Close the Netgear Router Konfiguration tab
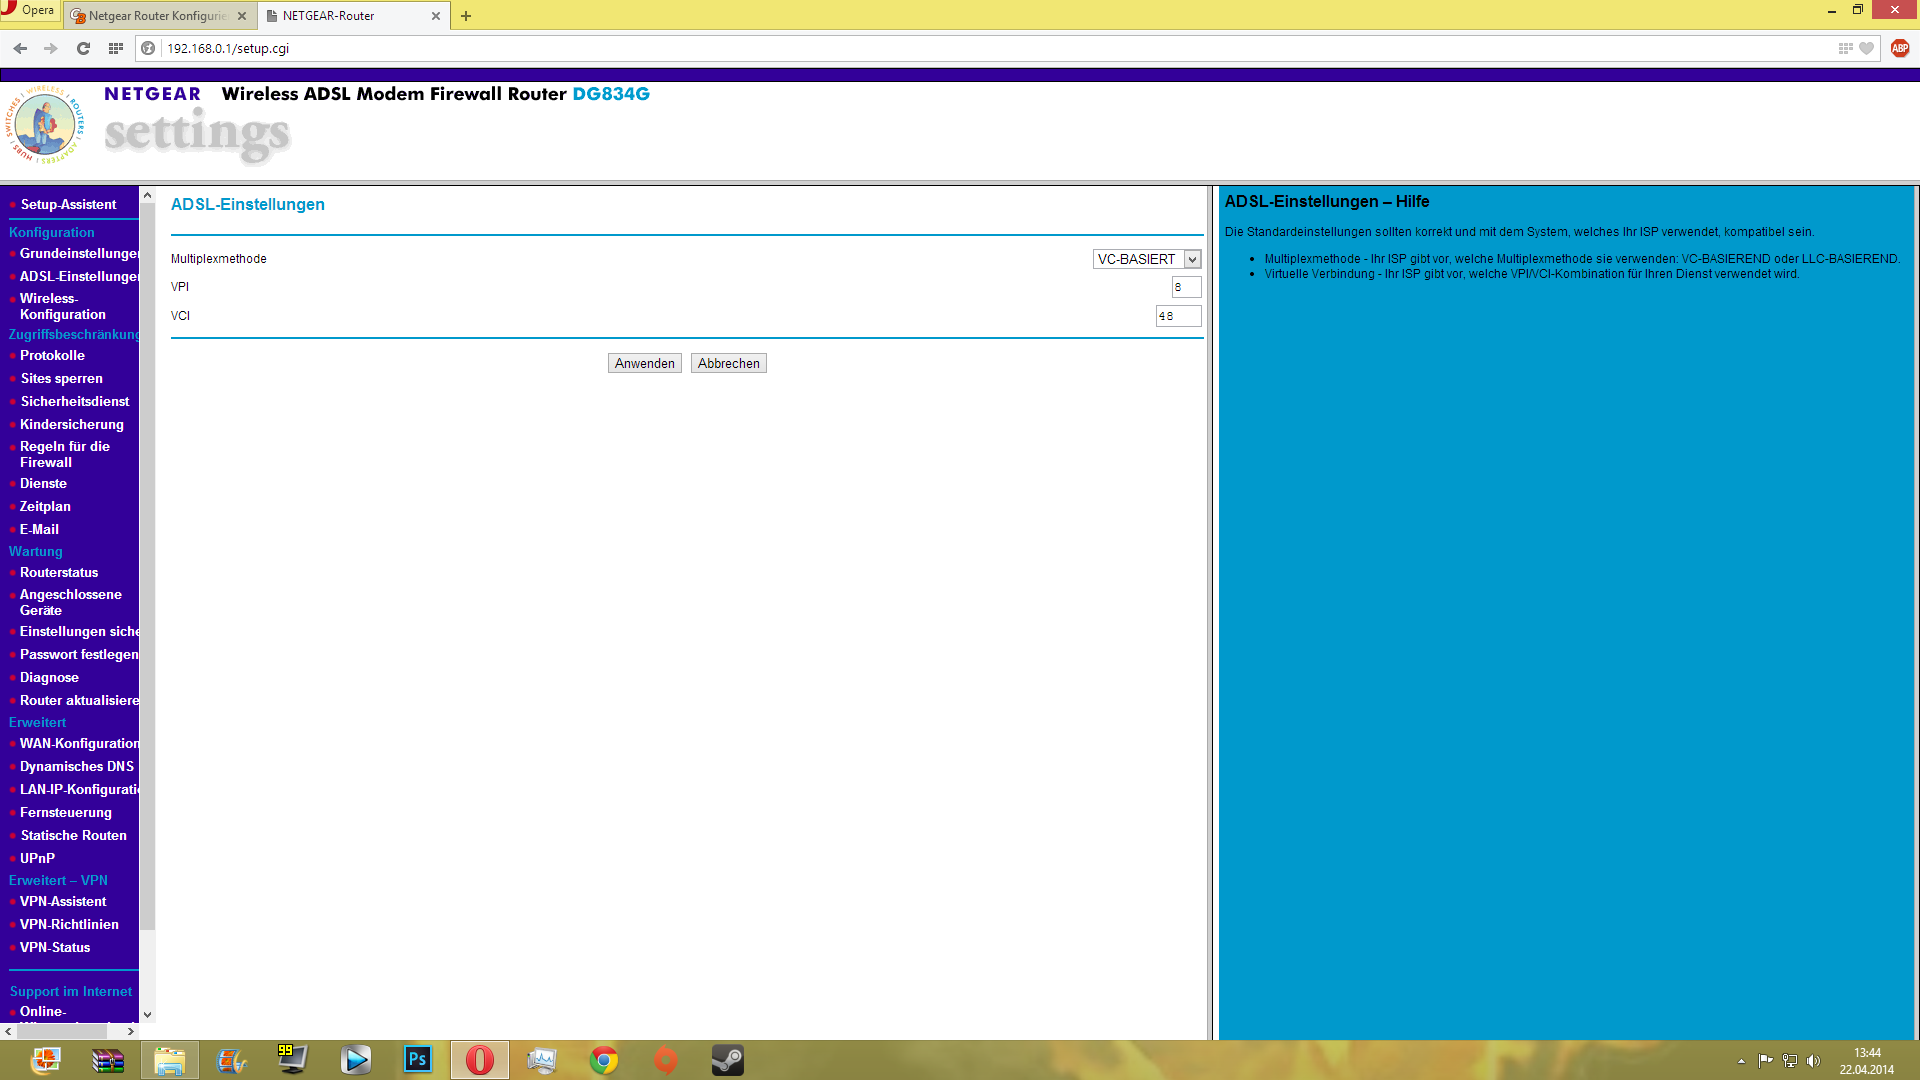This screenshot has width=1920, height=1080. coord(242,16)
